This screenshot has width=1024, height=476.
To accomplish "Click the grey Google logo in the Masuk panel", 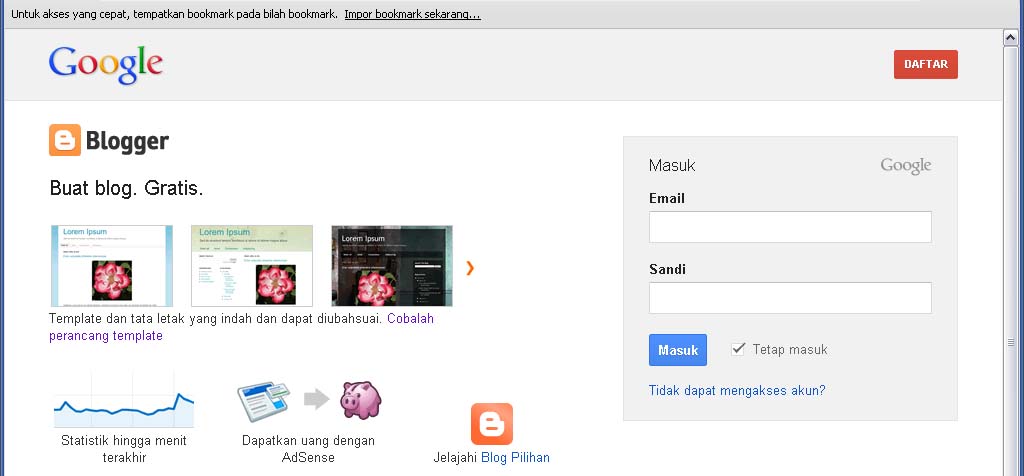I will coord(905,166).
